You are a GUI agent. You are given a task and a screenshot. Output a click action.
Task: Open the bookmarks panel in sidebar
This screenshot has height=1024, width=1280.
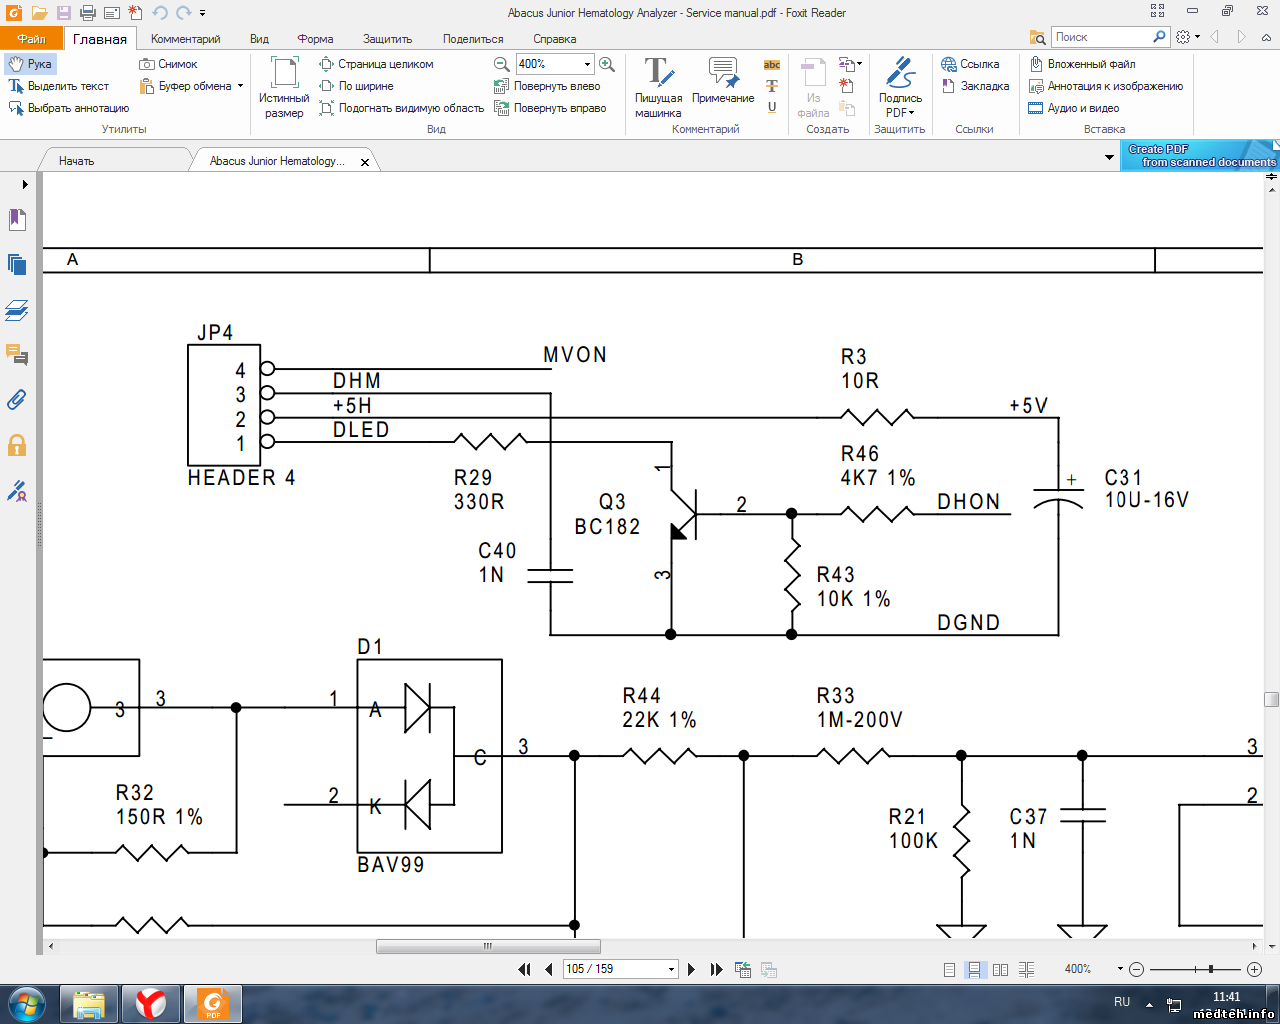(17, 220)
